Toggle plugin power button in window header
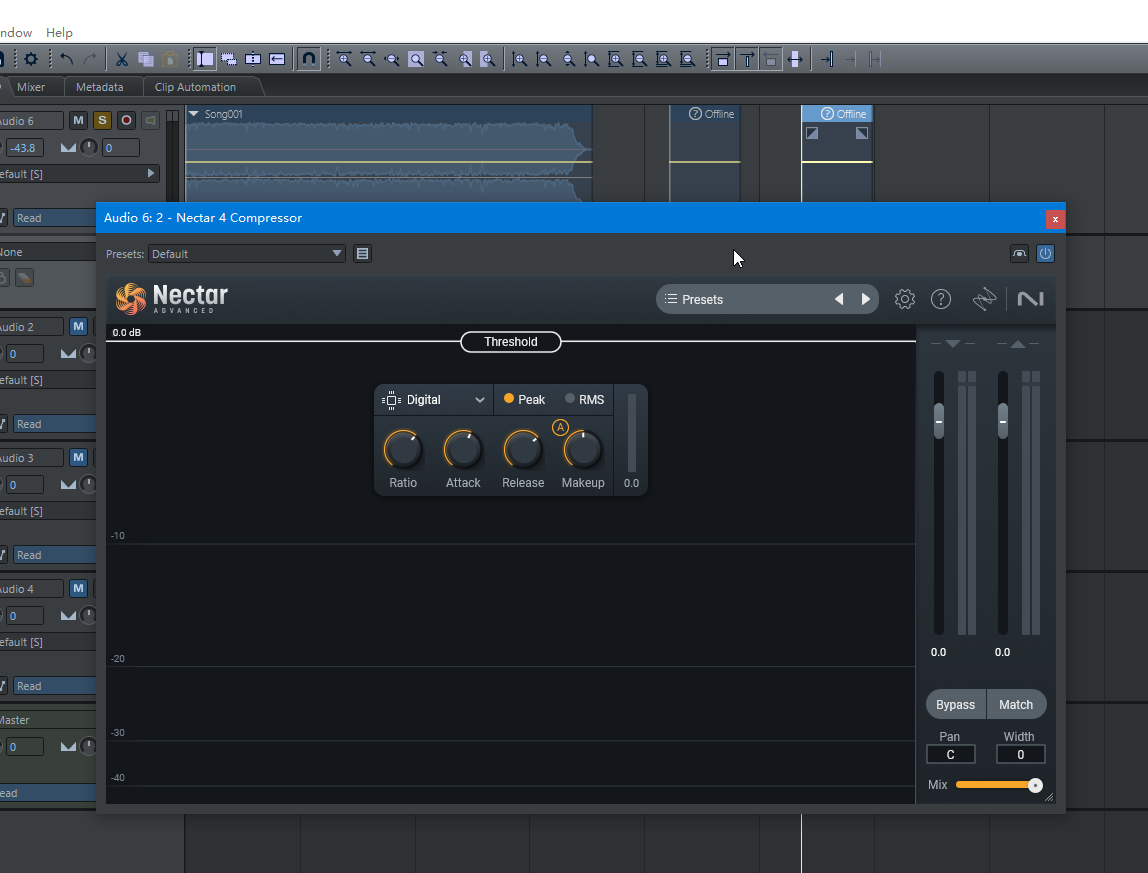The height and width of the screenshot is (873, 1148). (x=1045, y=254)
